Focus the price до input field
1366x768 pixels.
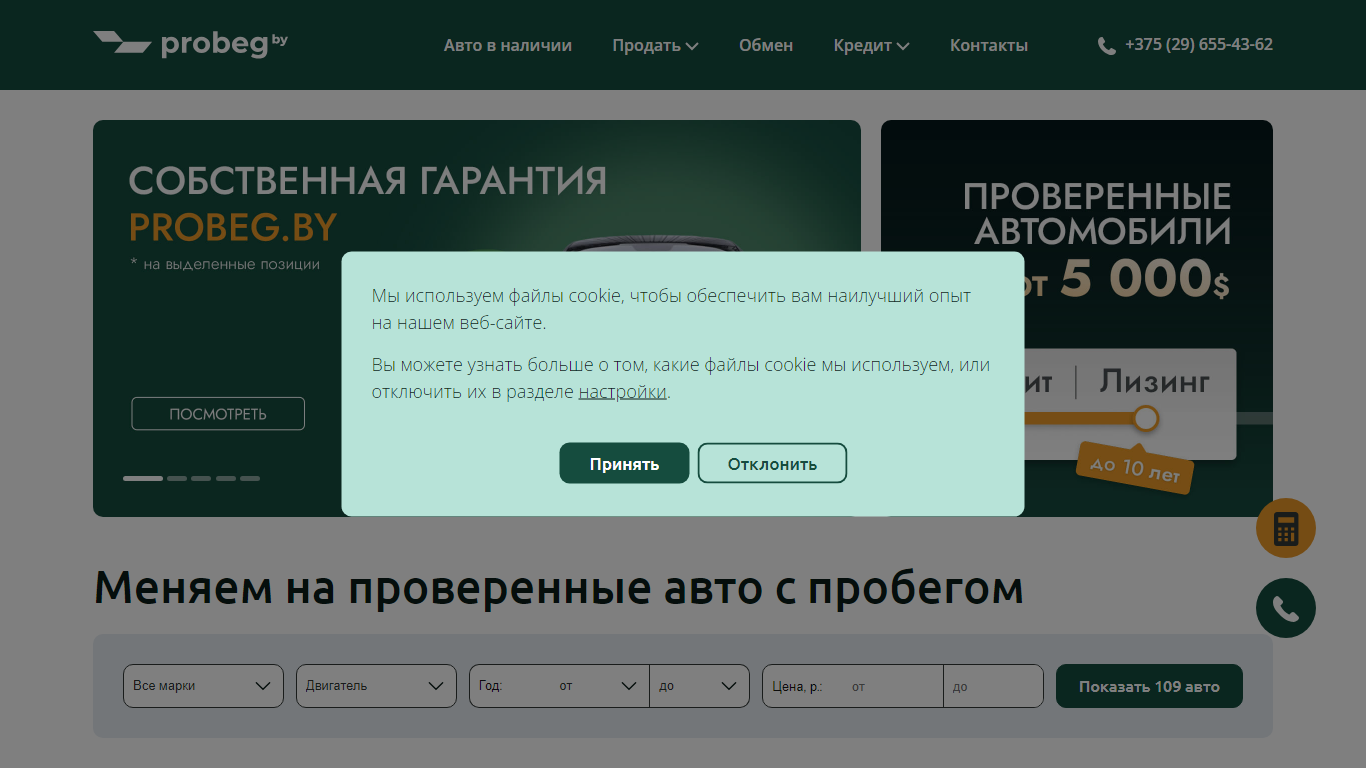pyautogui.click(x=993, y=686)
